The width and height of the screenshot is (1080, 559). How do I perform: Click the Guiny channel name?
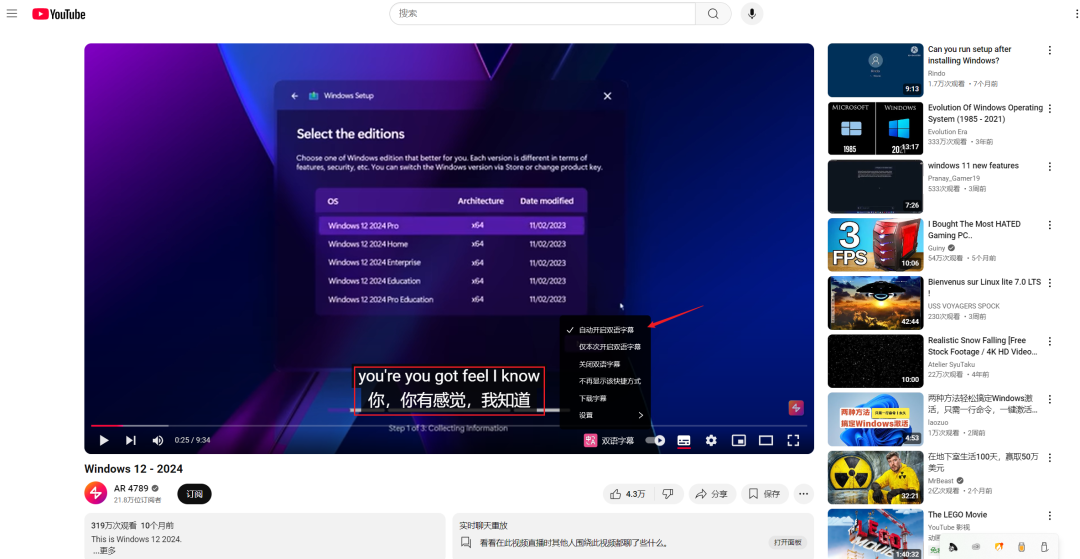pos(937,248)
